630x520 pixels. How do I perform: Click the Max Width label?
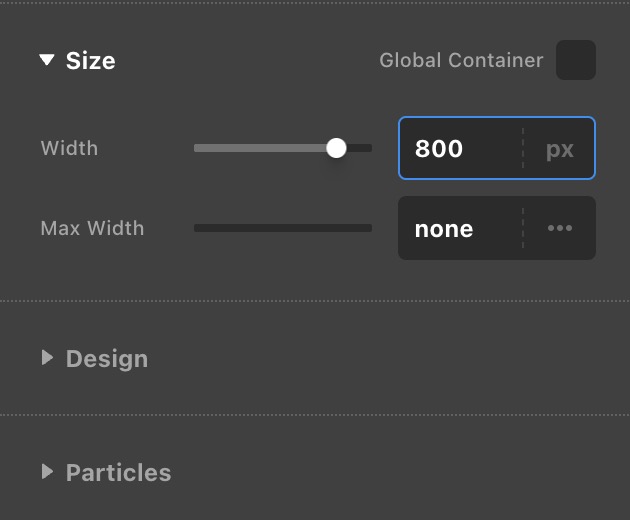coord(92,228)
